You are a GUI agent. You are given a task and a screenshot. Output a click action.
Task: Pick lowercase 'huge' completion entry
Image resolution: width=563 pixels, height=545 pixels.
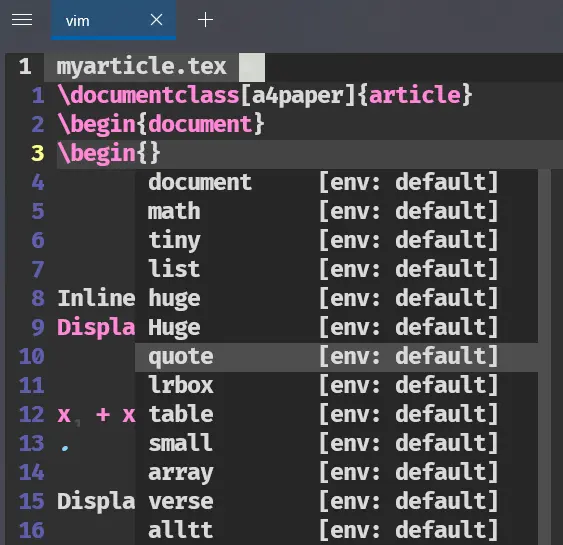tap(336, 299)
